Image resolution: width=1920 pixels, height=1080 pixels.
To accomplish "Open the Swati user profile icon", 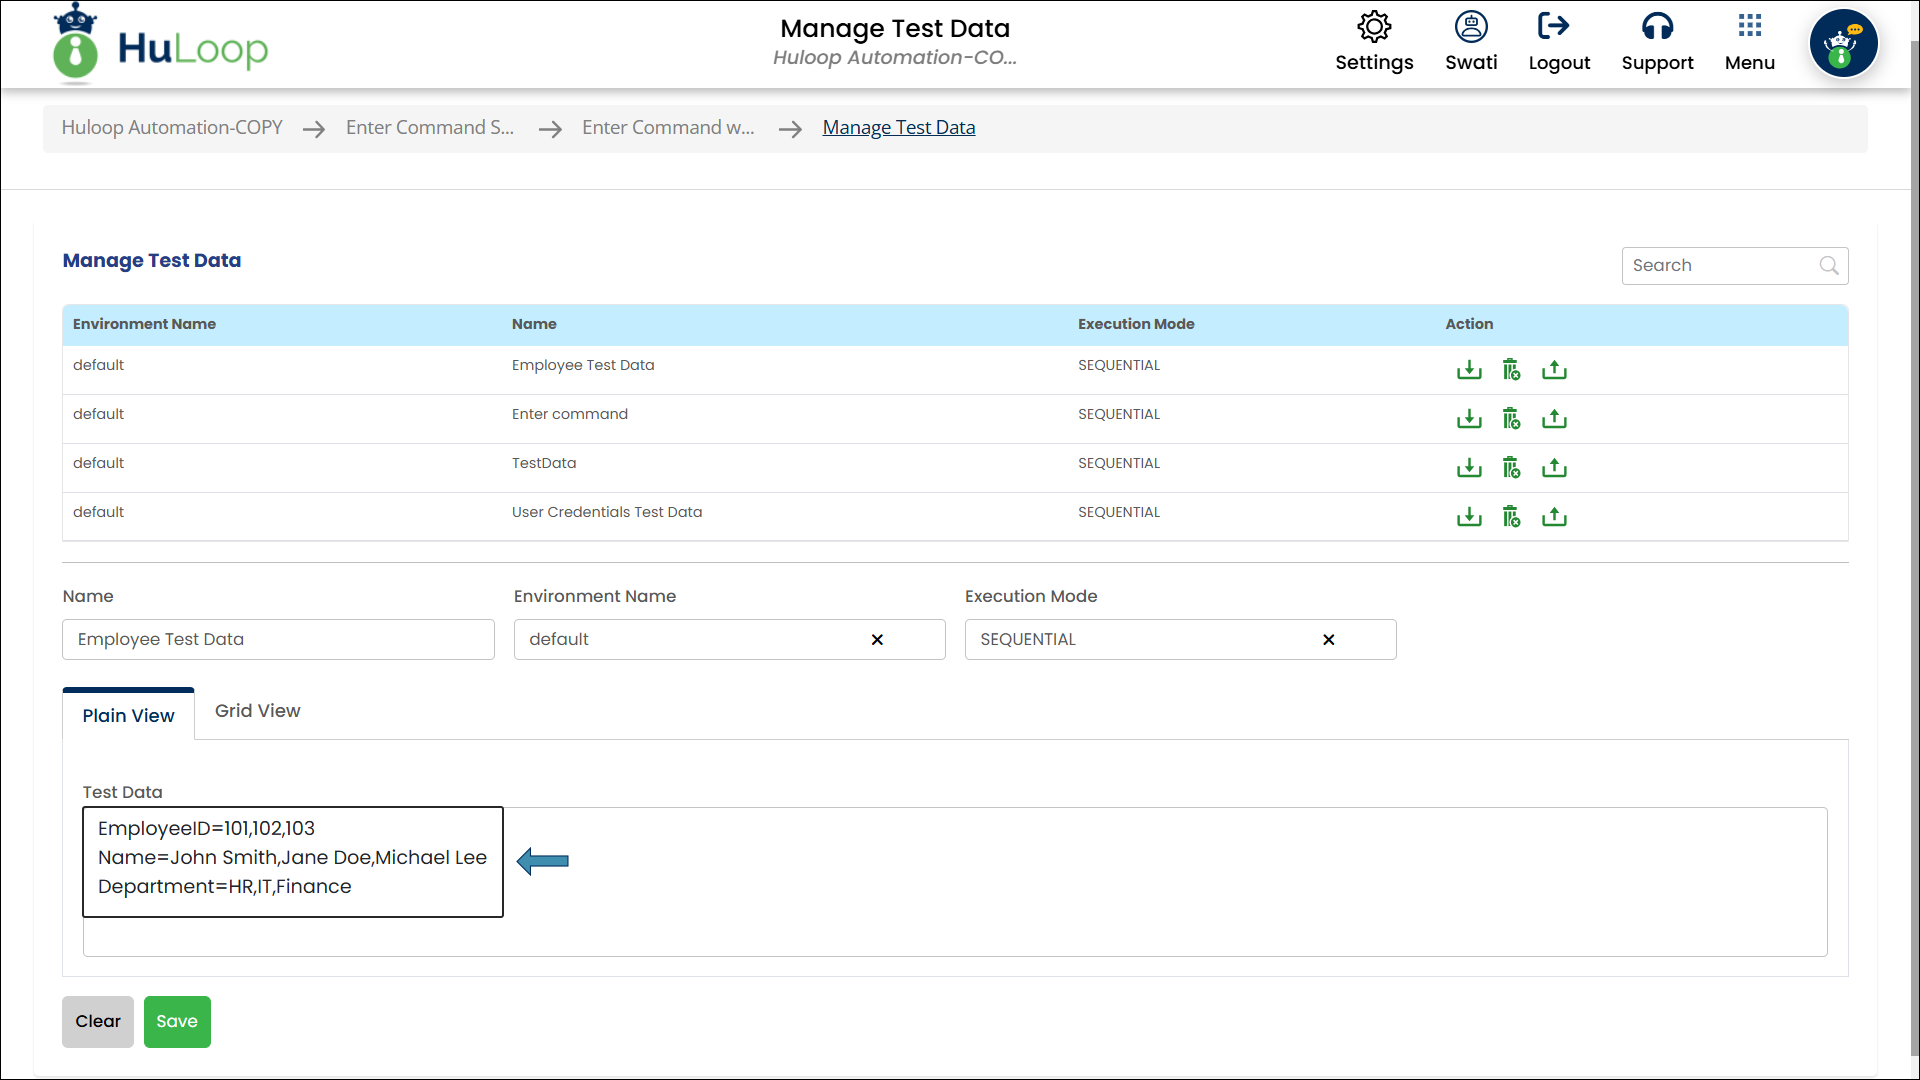I will coord(1471,27).
